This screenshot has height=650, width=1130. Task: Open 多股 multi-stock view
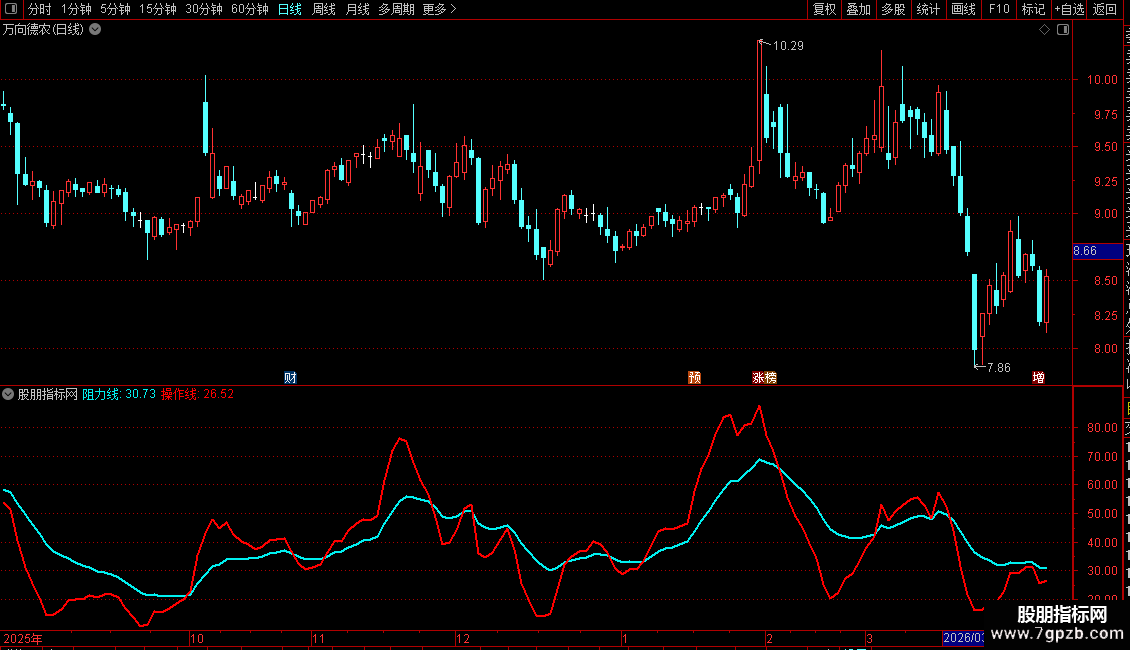point(893,9)
